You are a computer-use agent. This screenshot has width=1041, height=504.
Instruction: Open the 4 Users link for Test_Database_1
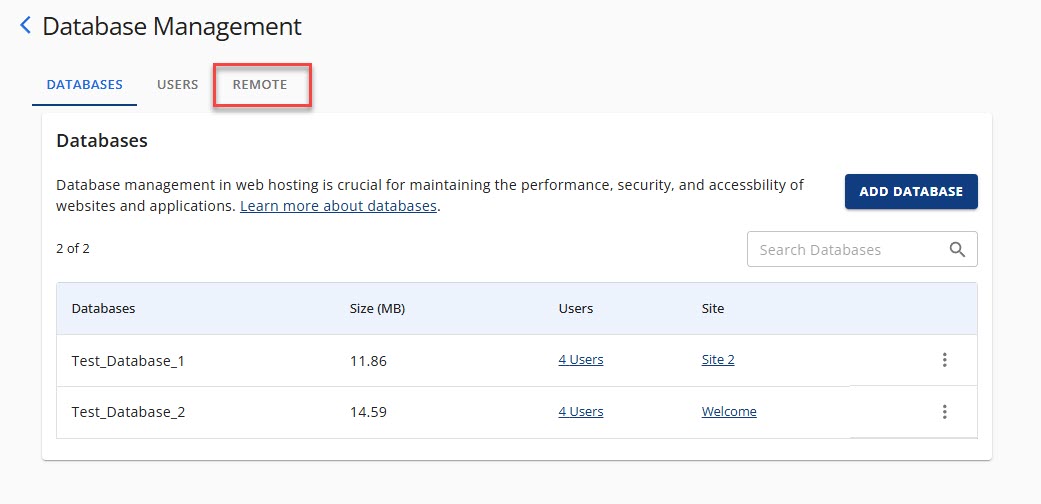(580, 360)
